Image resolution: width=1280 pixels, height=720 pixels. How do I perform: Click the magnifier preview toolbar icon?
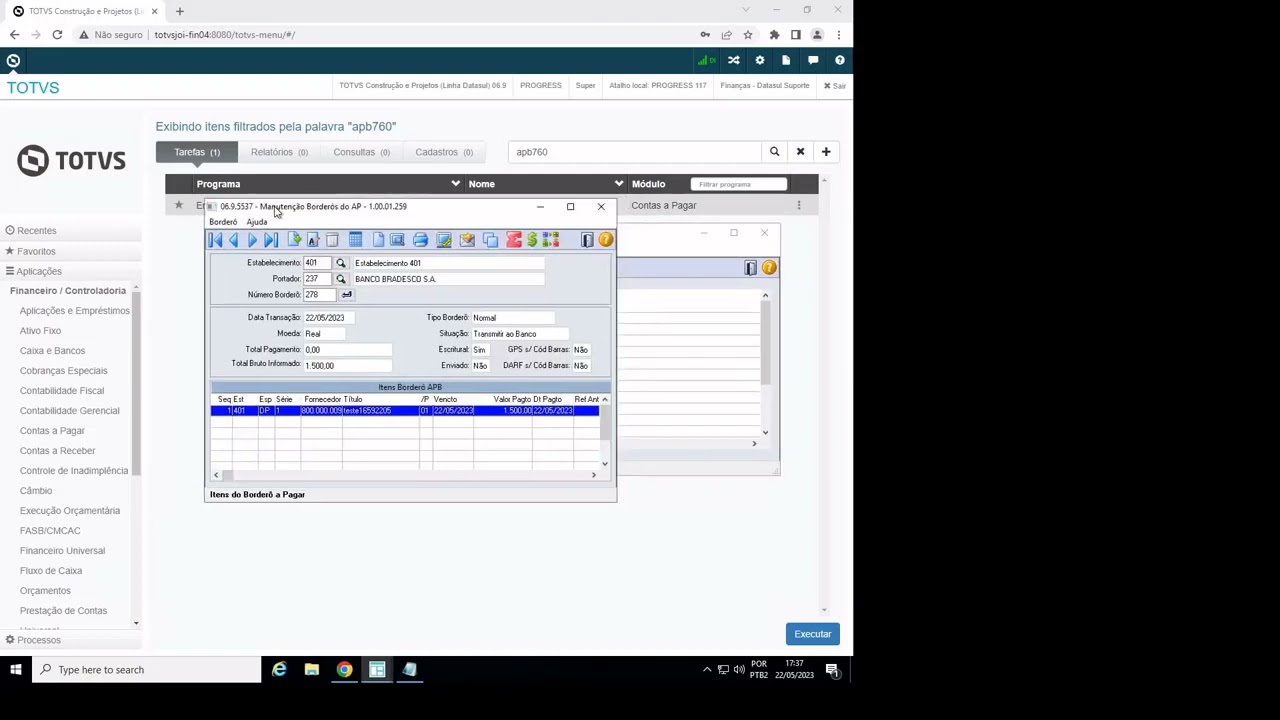pyautogui.click(x=397, y=240)
